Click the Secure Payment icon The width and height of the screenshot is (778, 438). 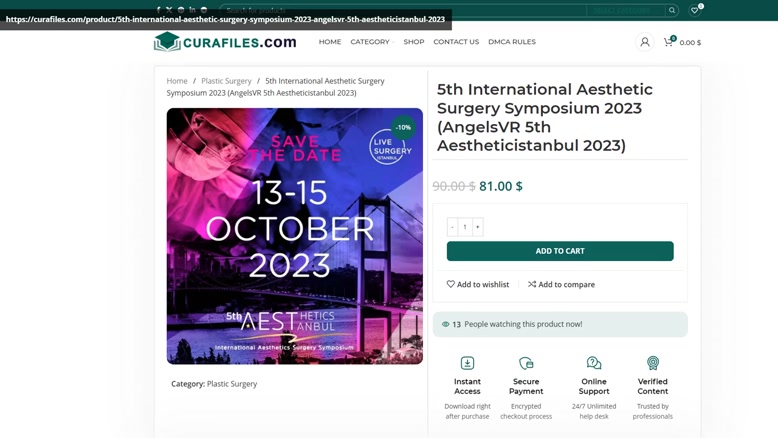tap(526, 363)
